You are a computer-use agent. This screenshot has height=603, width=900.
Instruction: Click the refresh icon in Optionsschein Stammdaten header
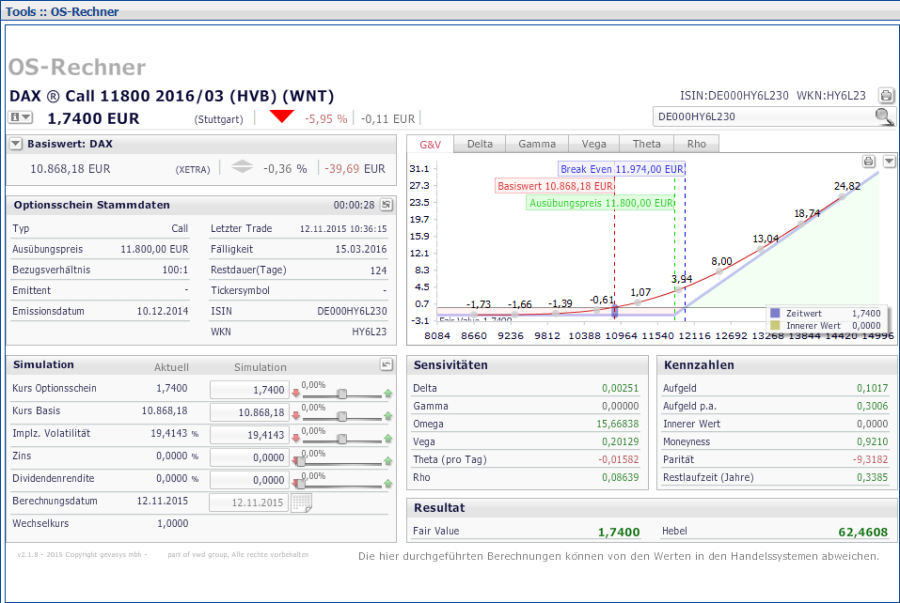point(387,205)
